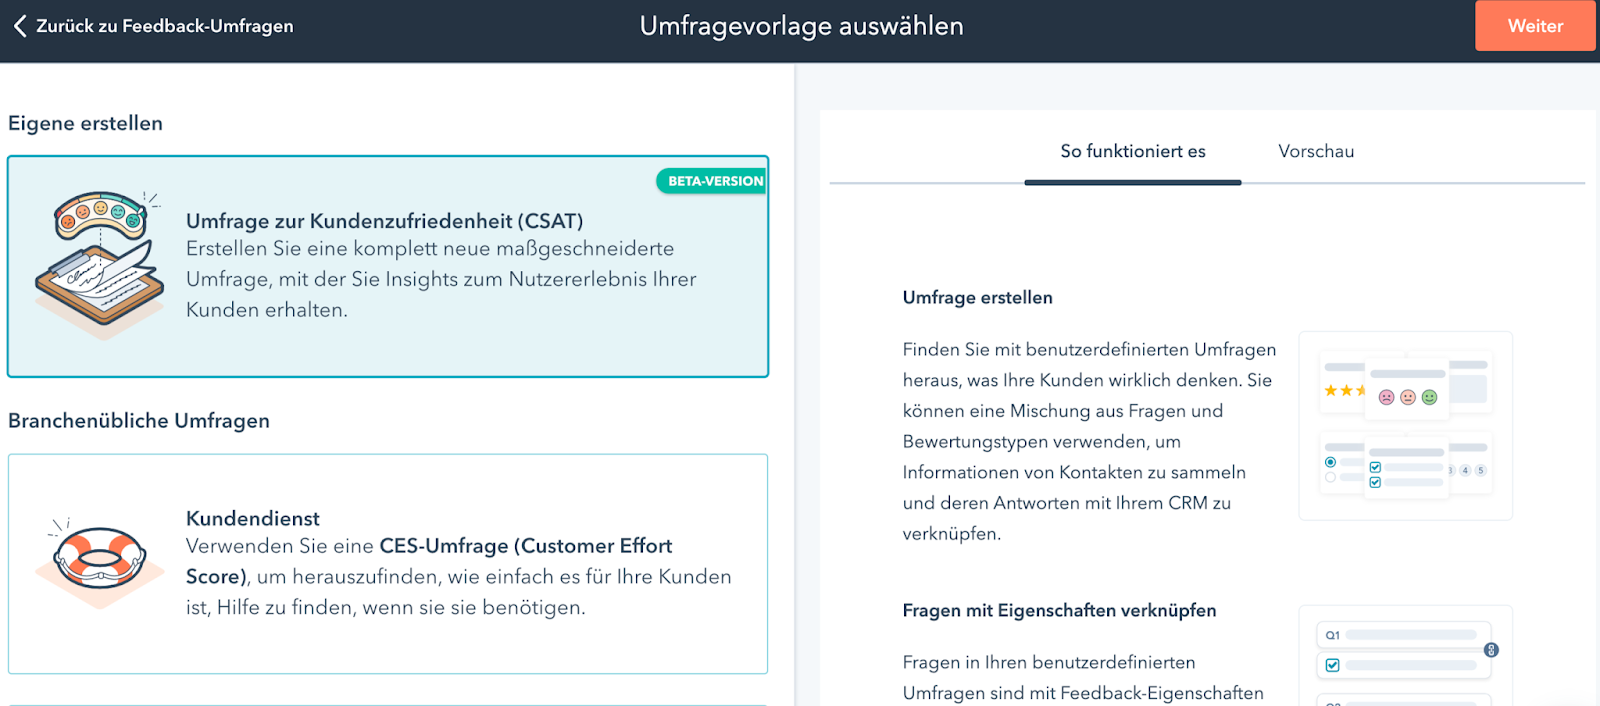The image size is (1600, 706).
Task: Click the CSAT clipboard survey illustration
Action: (100, 264)
